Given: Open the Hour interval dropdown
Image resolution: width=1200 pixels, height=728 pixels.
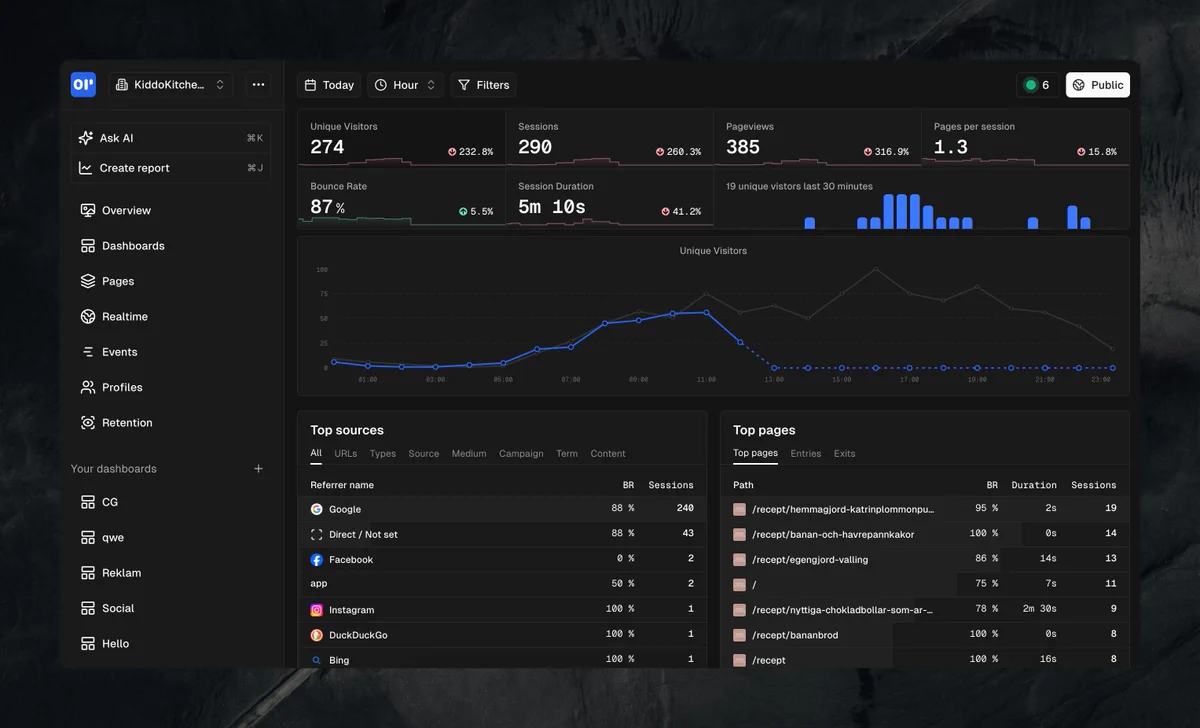Looking at the screenshot, I should coord(405,85).
